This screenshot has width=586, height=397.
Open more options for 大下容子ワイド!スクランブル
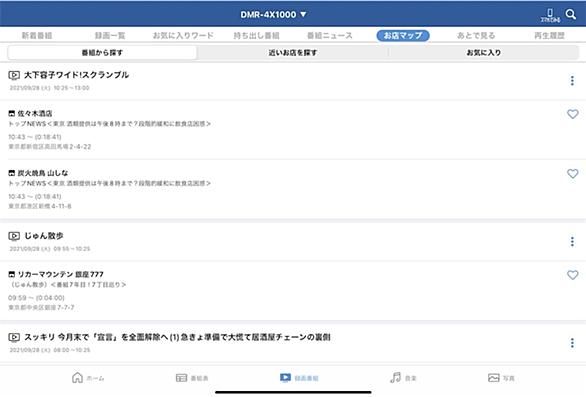coord(572,80)
